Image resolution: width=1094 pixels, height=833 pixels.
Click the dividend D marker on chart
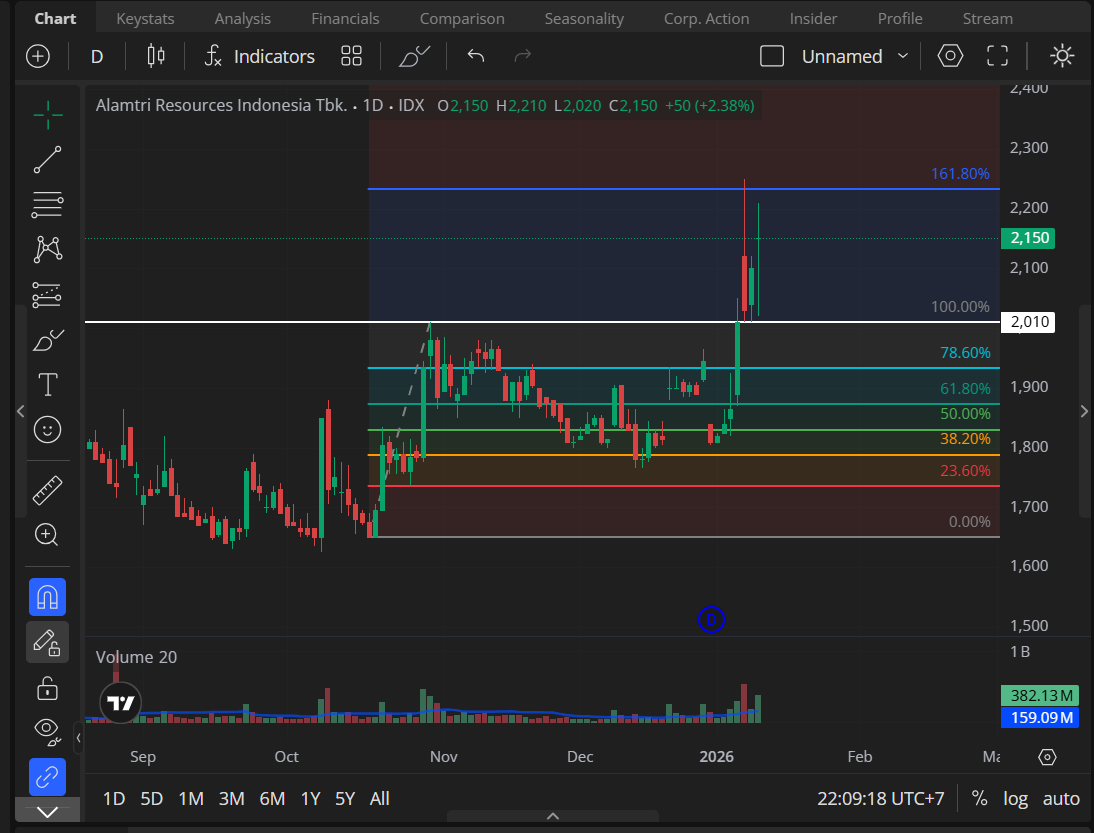click(x=711, y=620)
